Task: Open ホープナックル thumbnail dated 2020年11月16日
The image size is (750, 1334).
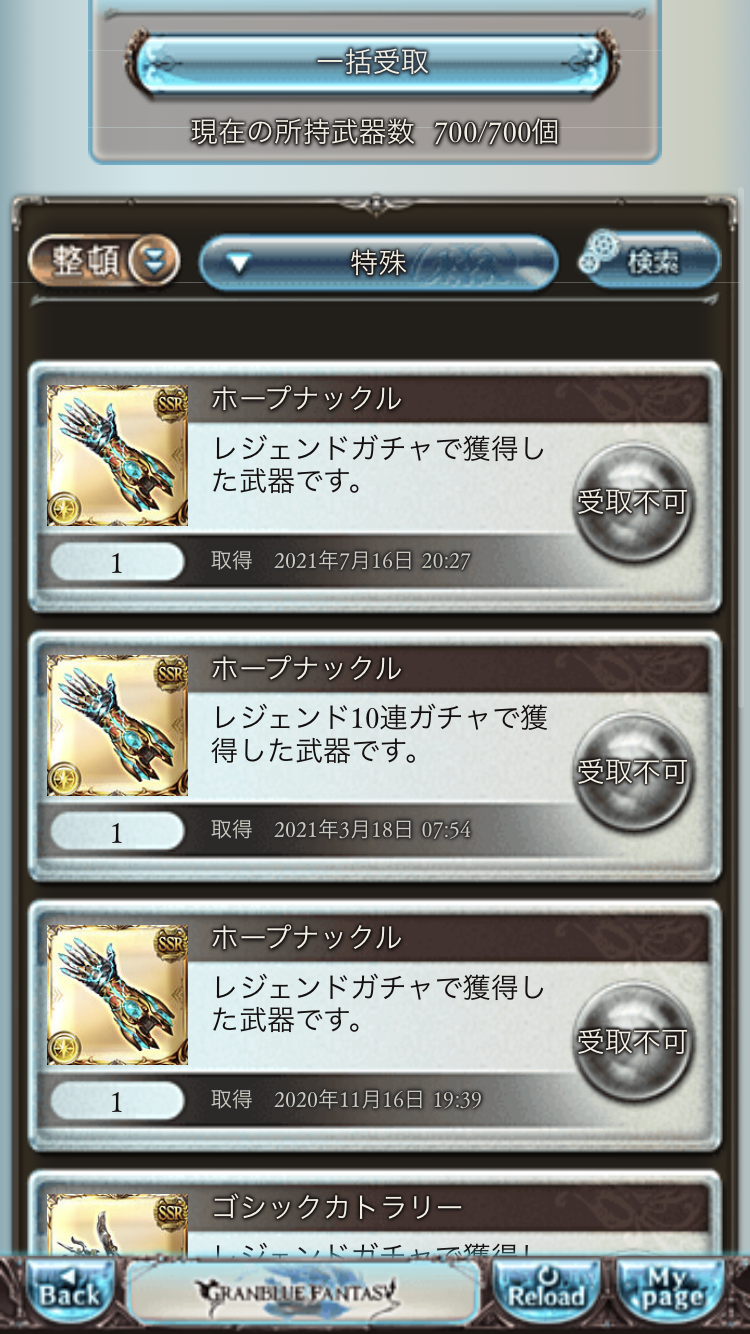Action: point(117,995)
